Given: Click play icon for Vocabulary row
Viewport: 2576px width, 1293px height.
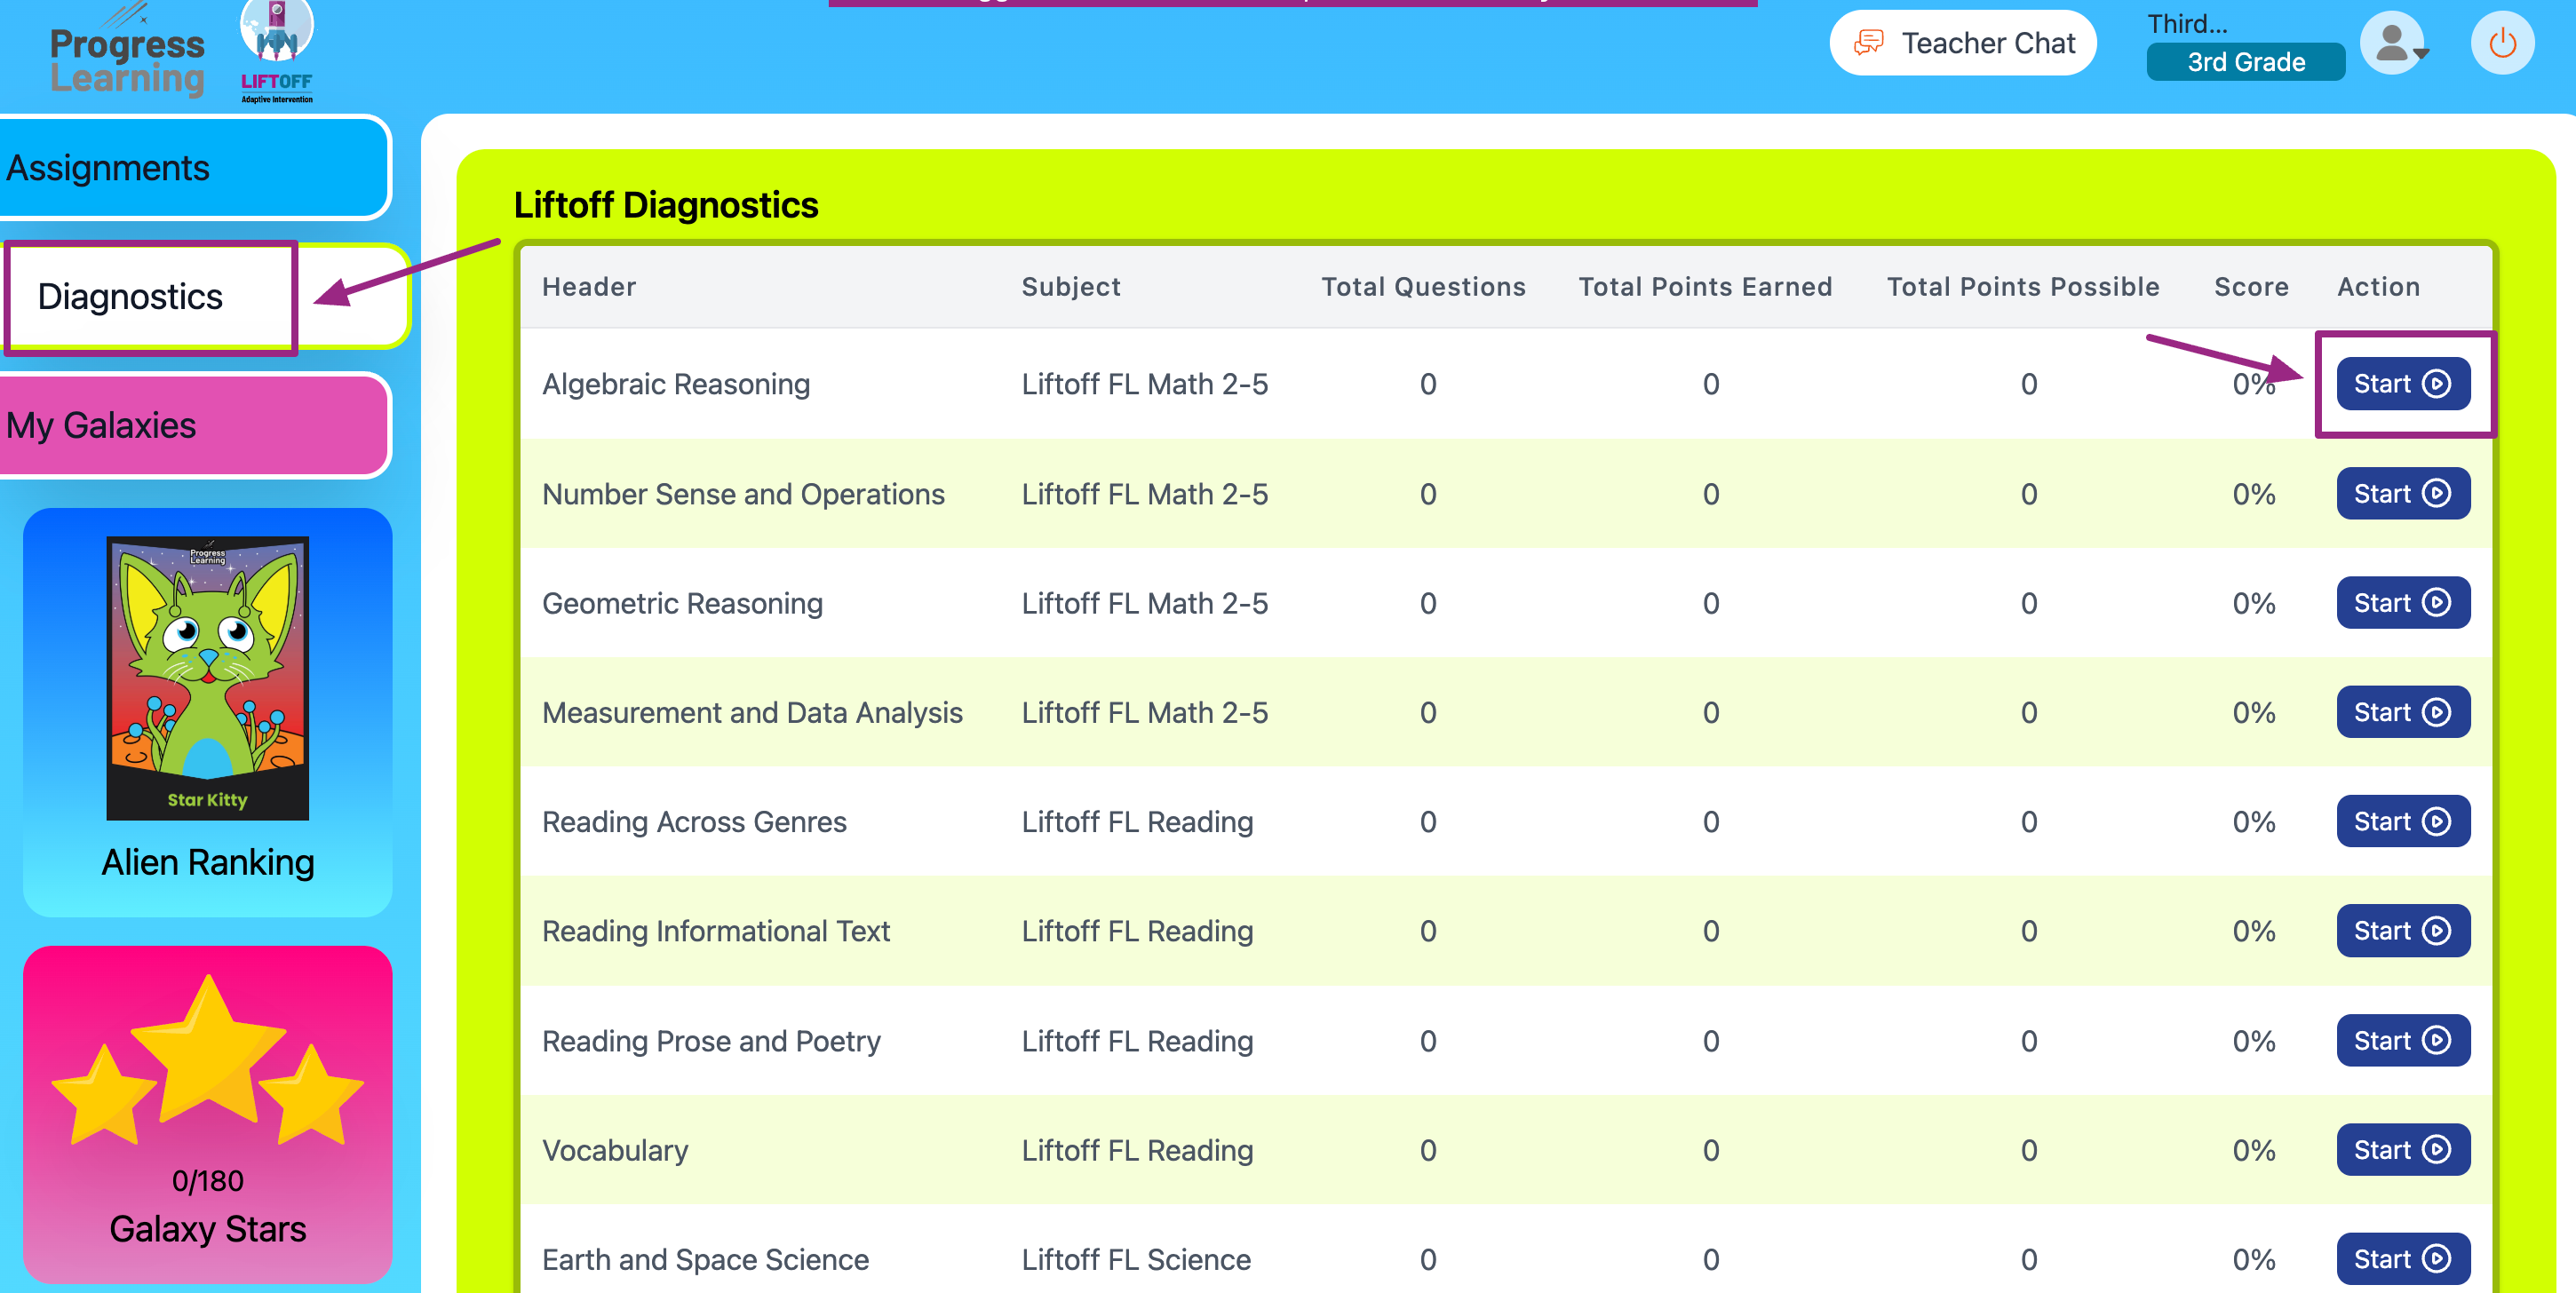Looking at the screenshot, I should click(2436, 1150).
